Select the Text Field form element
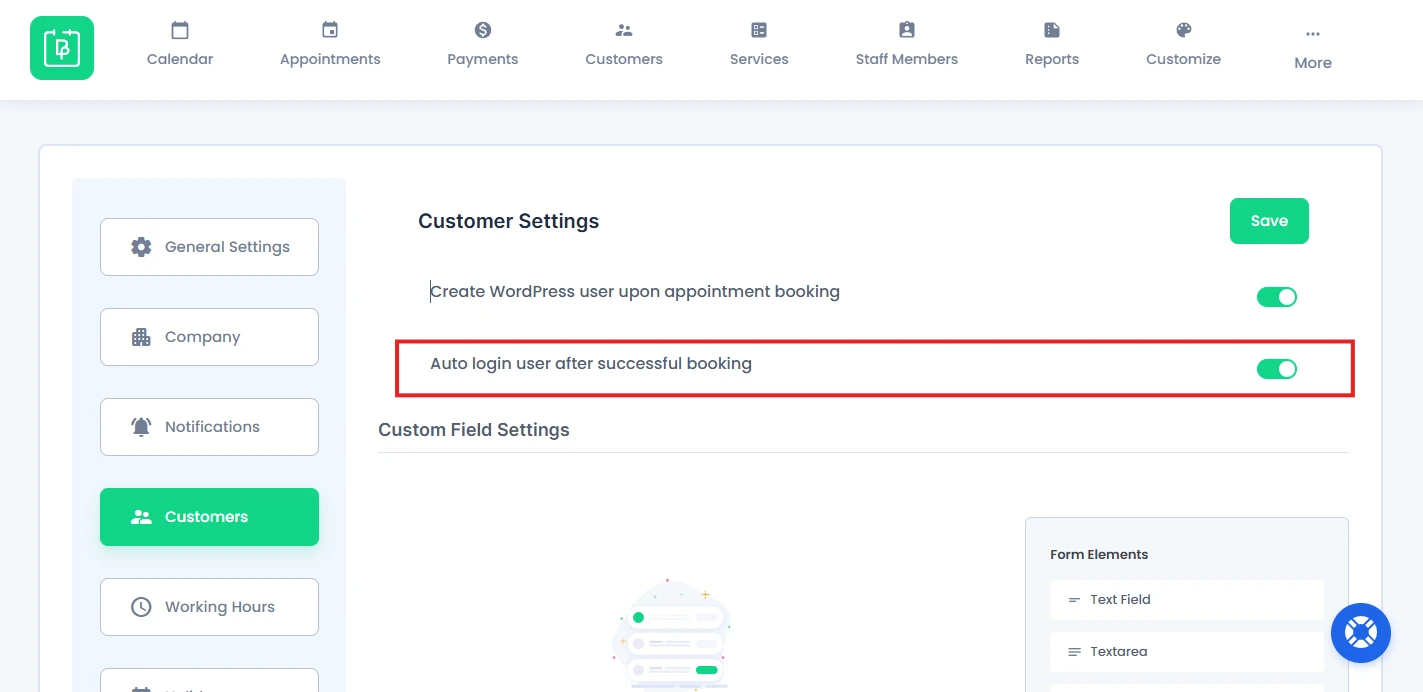Viewport: 1423px width, 692px height. coord(1187,600)
